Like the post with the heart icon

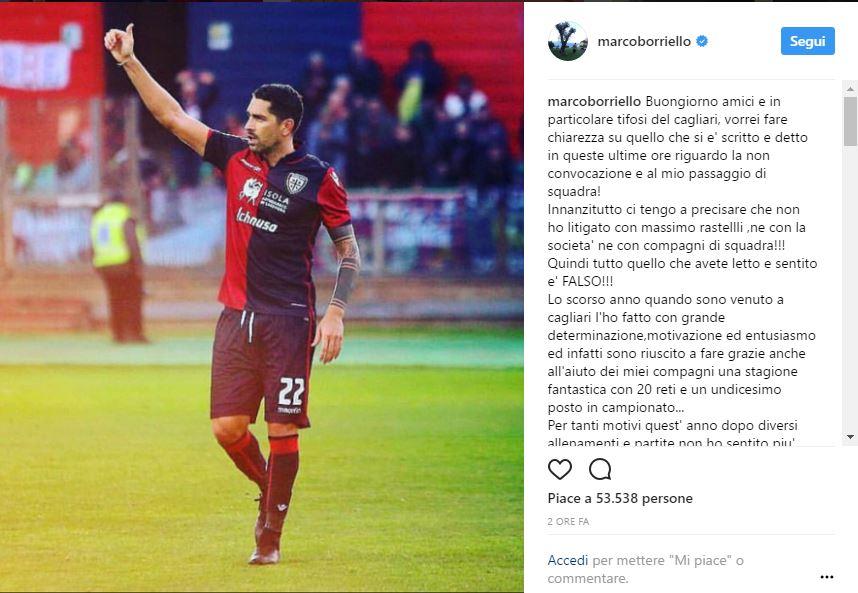point(560,469)
